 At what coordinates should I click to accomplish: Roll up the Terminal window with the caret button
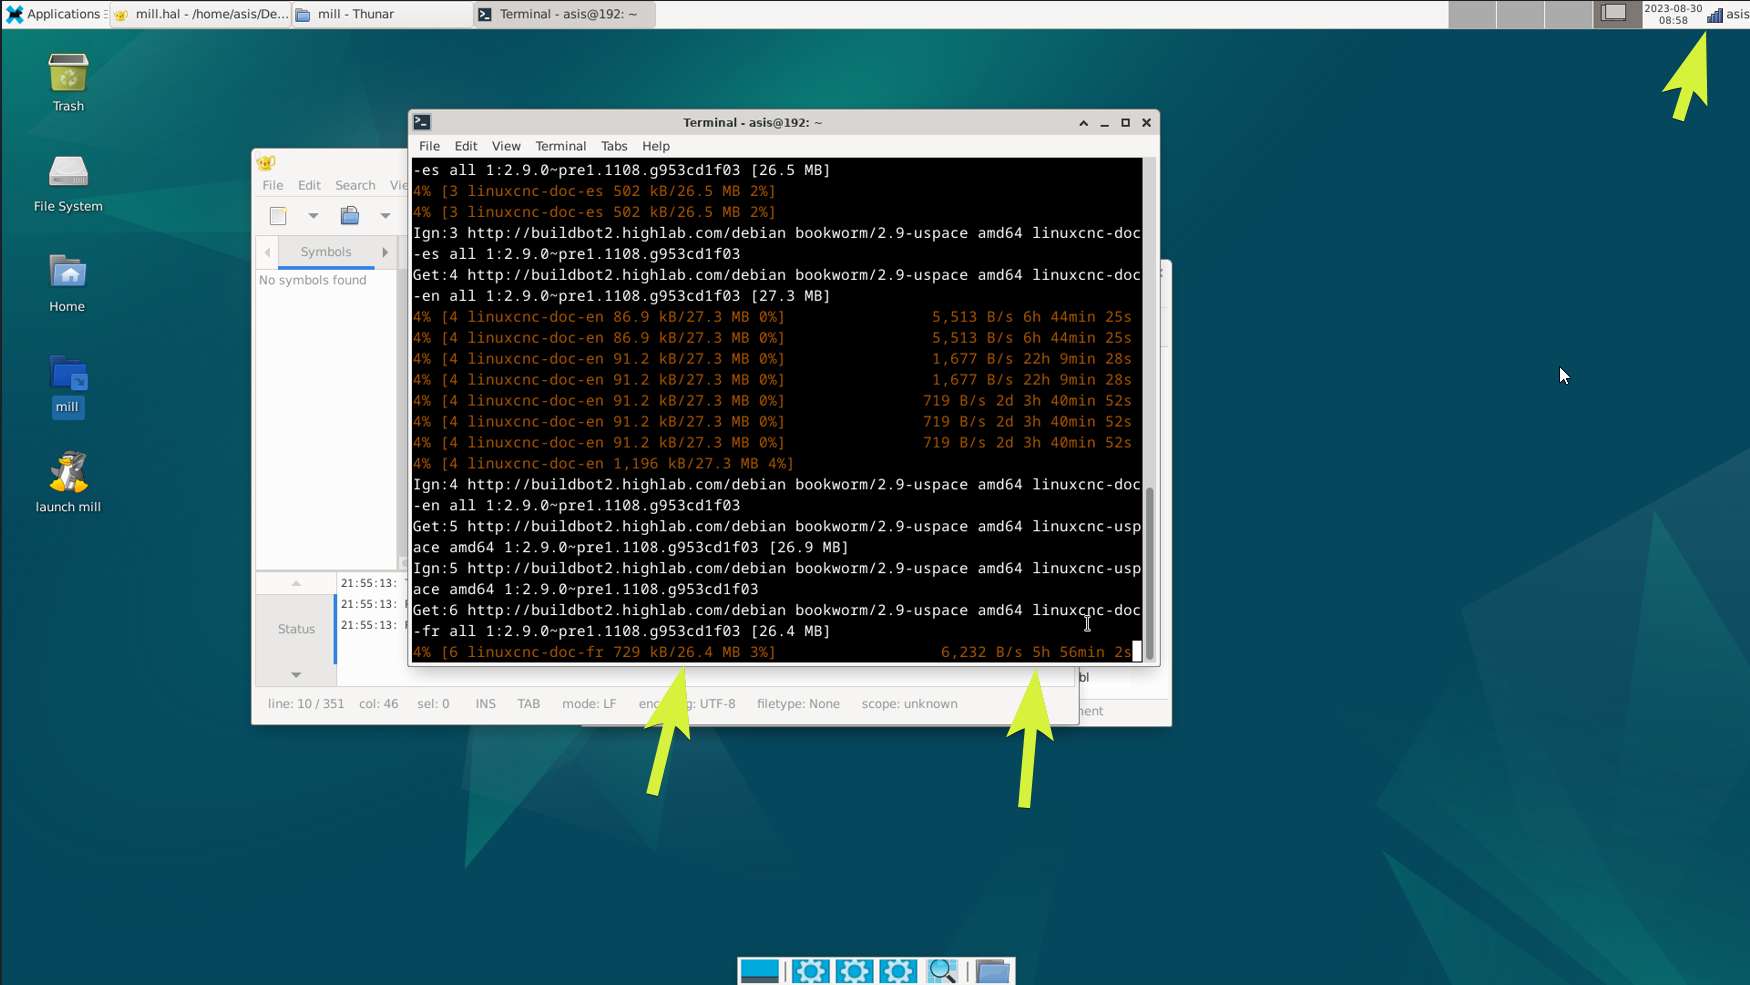(x=1083, y=123)
